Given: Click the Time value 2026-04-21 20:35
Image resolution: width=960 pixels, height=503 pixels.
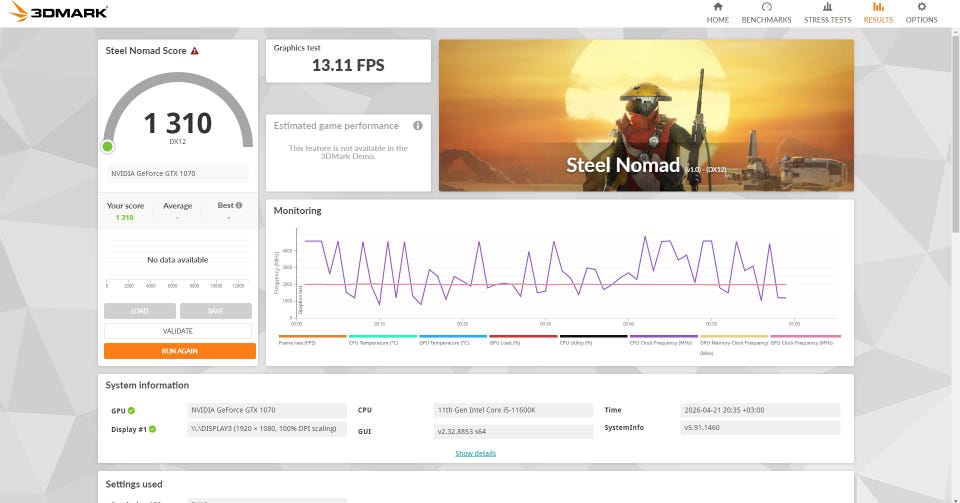Looking at the screenshot, I should click(x=760, y=410).
